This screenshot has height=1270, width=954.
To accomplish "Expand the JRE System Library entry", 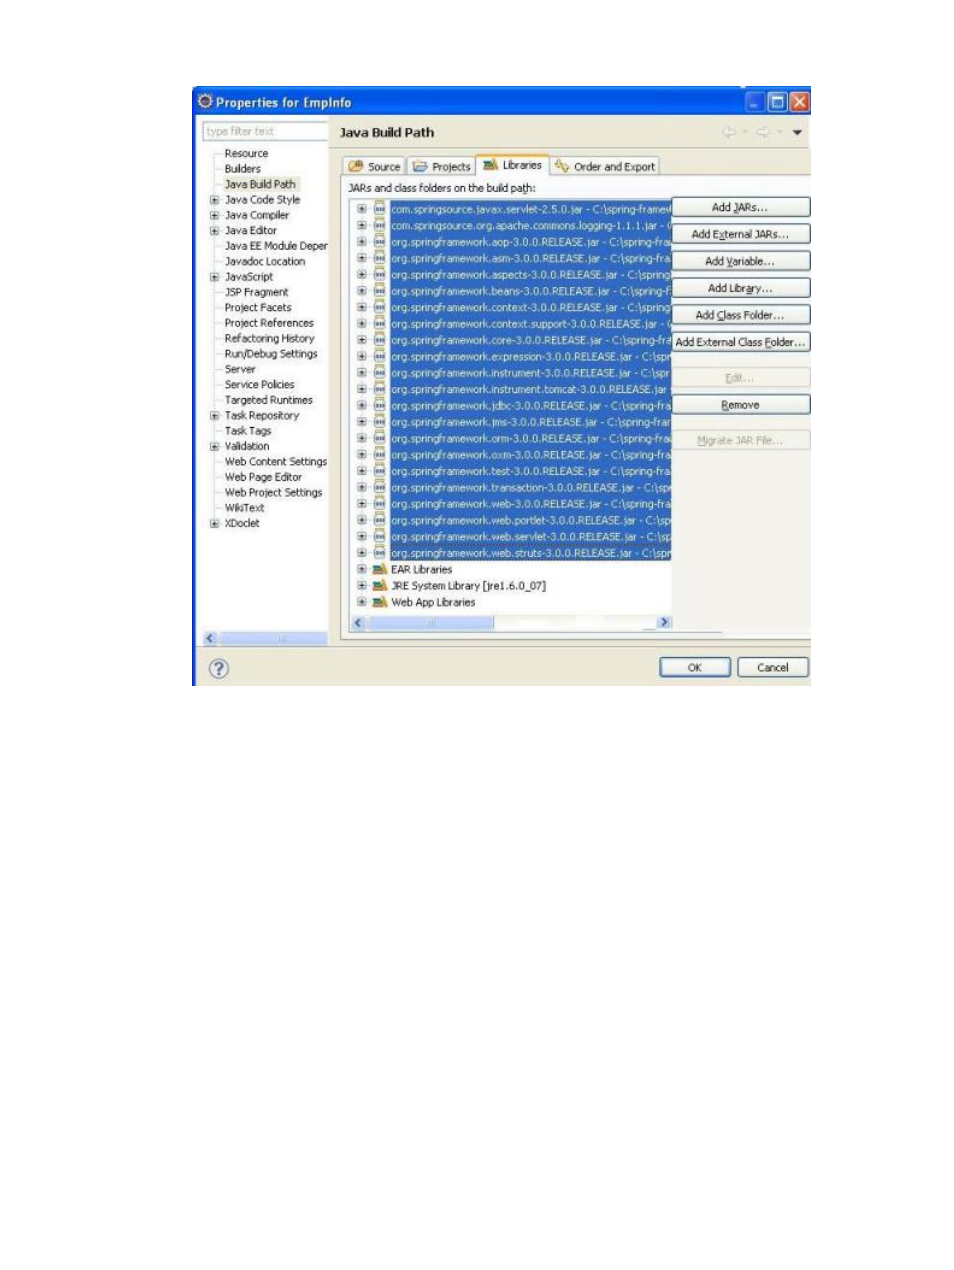I will click(361, 586).
